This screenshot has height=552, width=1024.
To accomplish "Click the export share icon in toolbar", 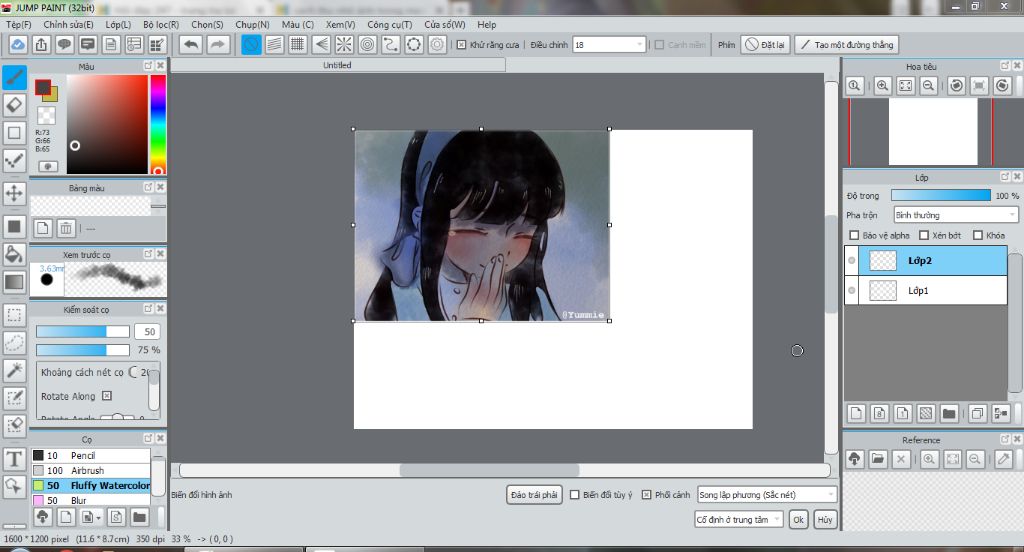I will pos(41,44).
